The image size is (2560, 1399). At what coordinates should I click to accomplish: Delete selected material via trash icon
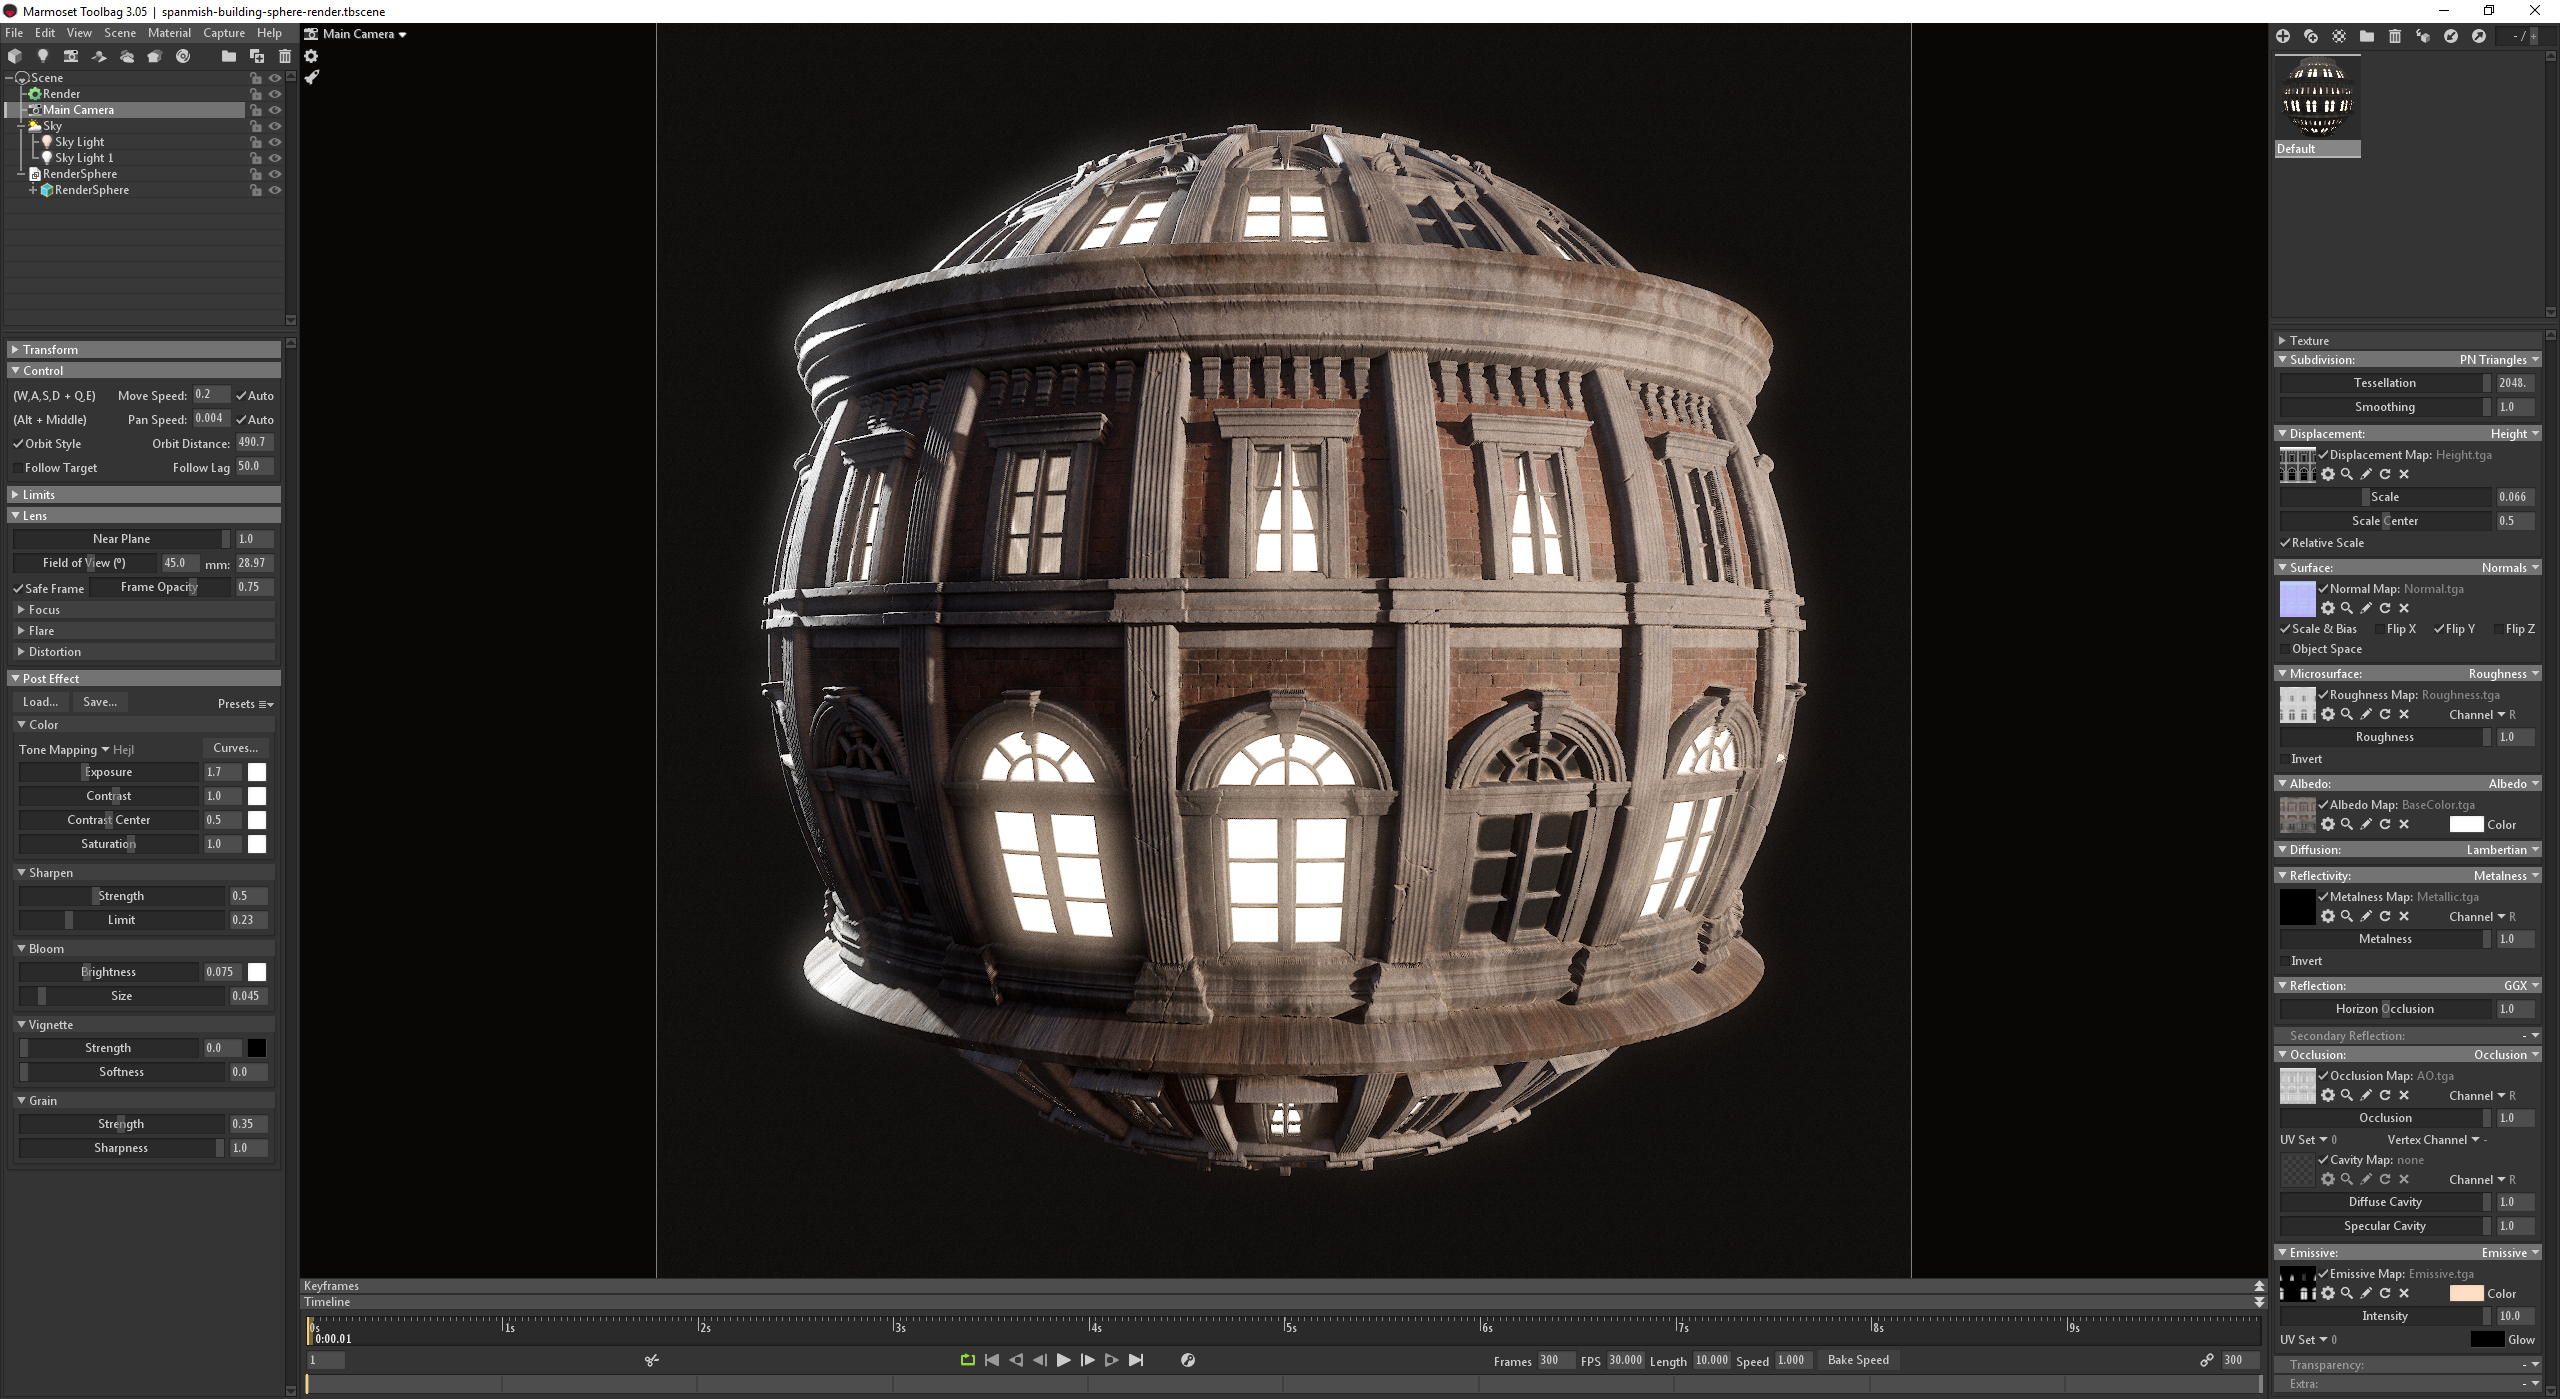[2395, 36]
